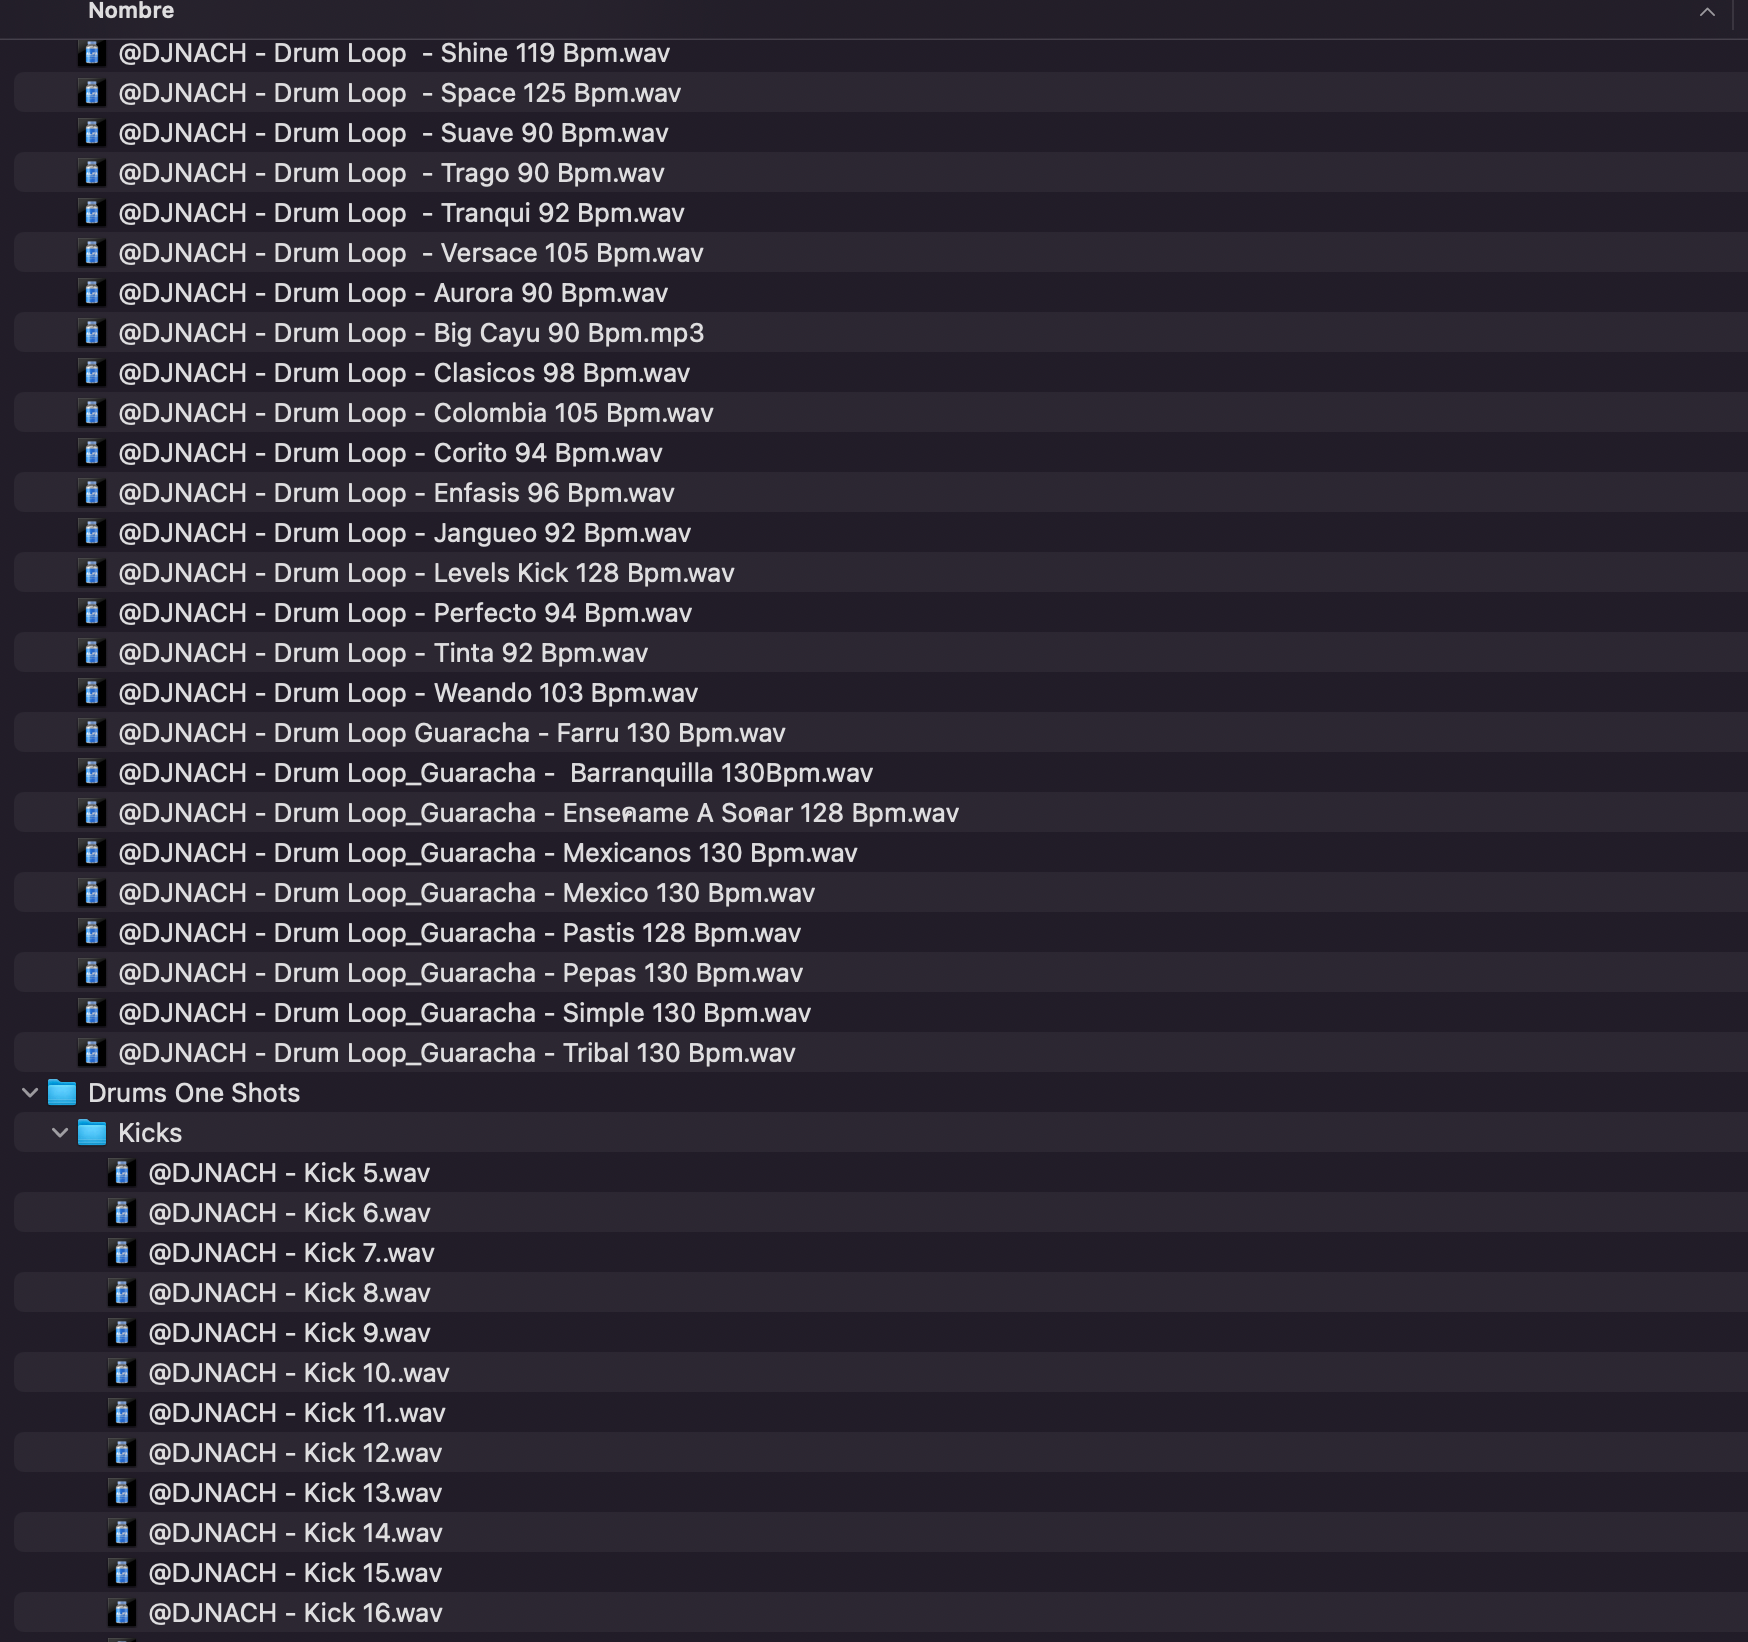Click the Kicks folder icon
Viewport: 1748px width, 1642px height.
[x=92, y=1133]
